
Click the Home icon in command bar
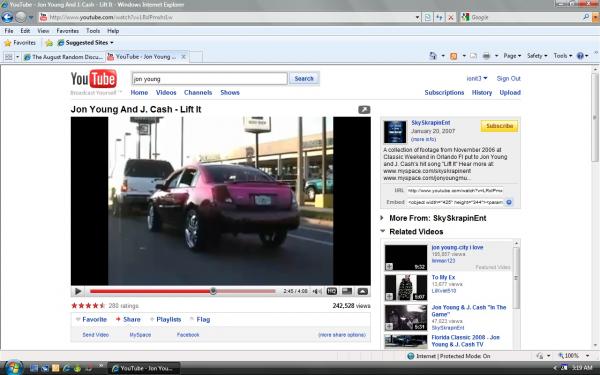tap(433, 56)
